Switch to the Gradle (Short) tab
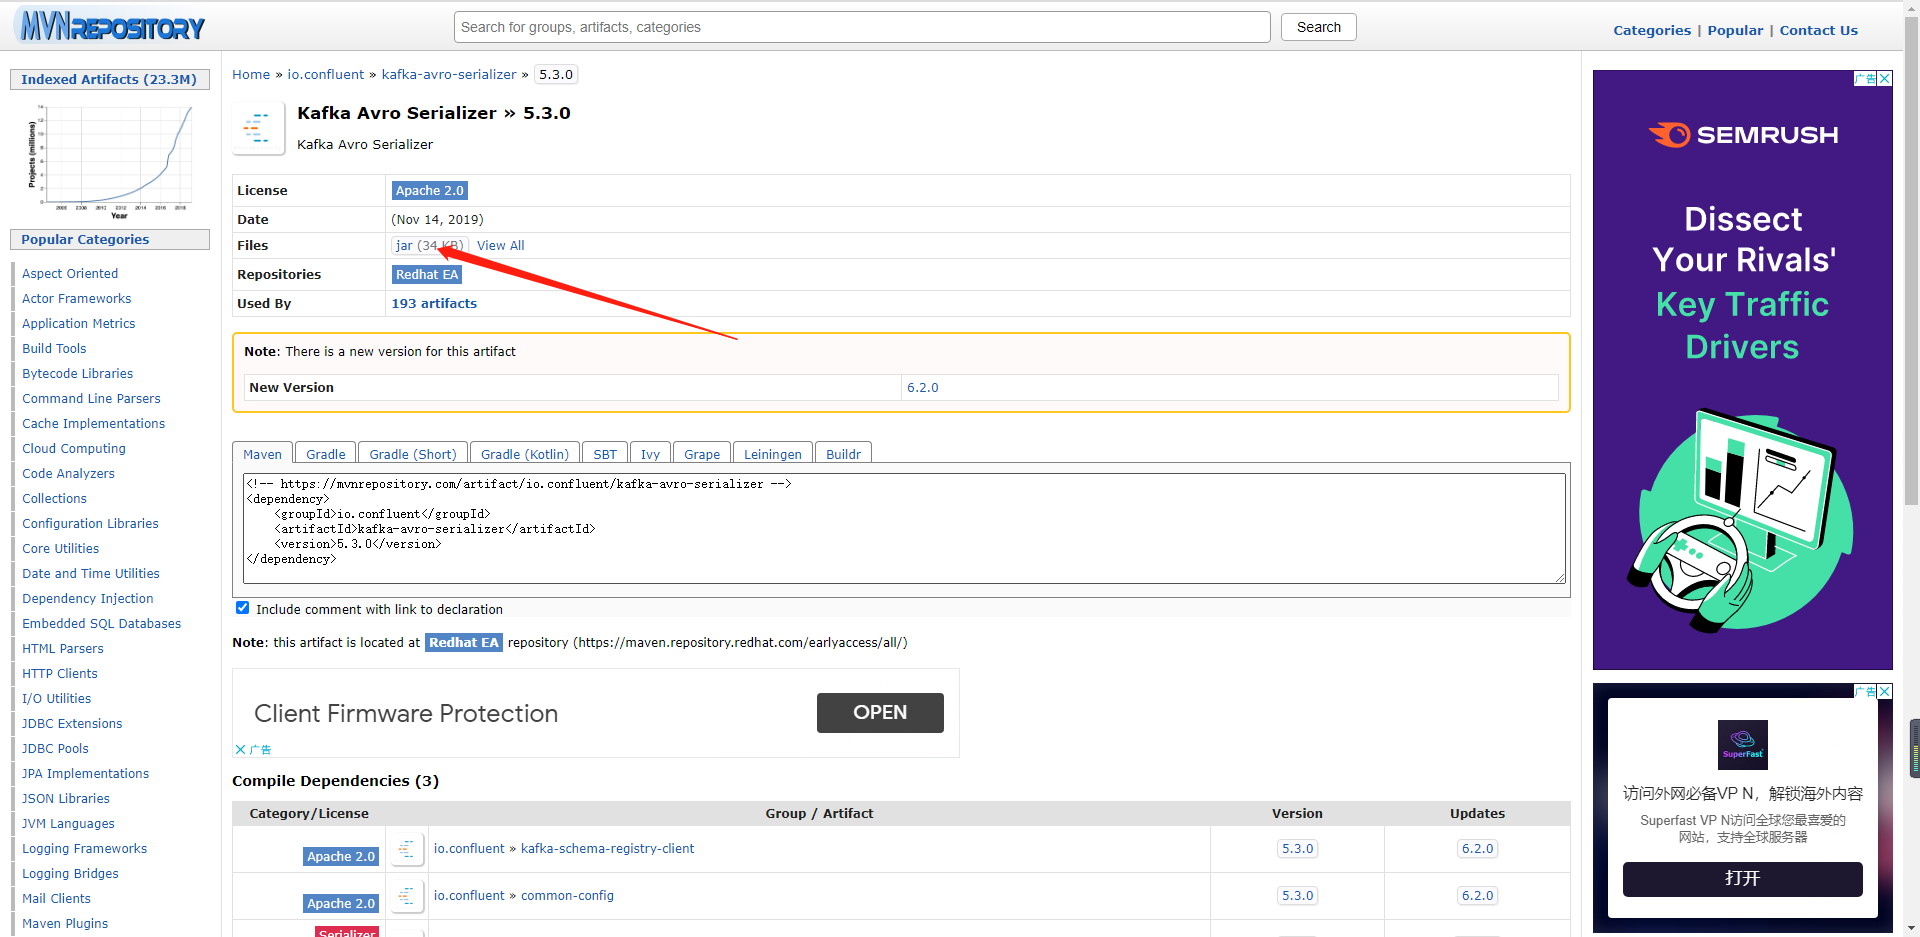Viewport: 1920px width, 937px height. [x=413, y=453]
